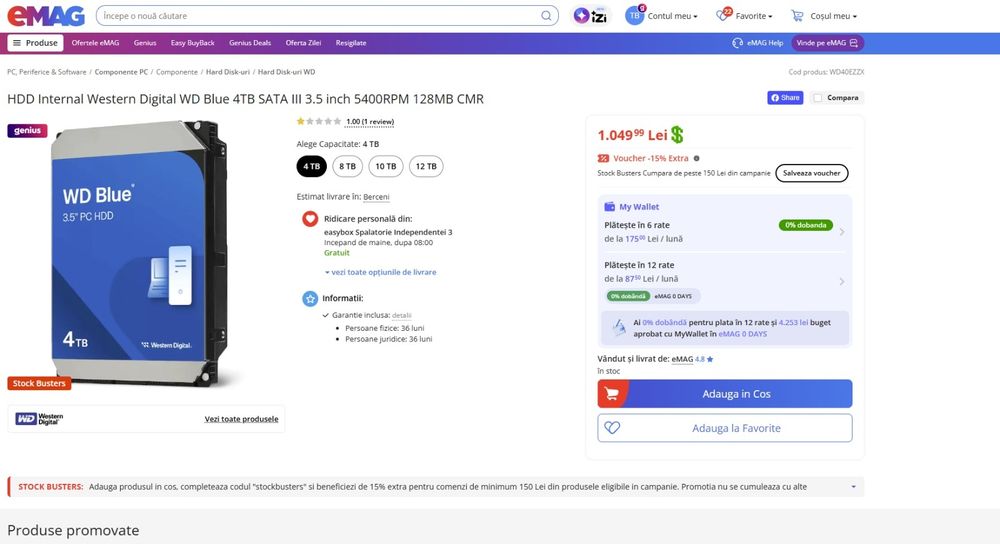Click the shopping cart icon in header
Screen dimensions: 1000x544
(x=797, y=16)
